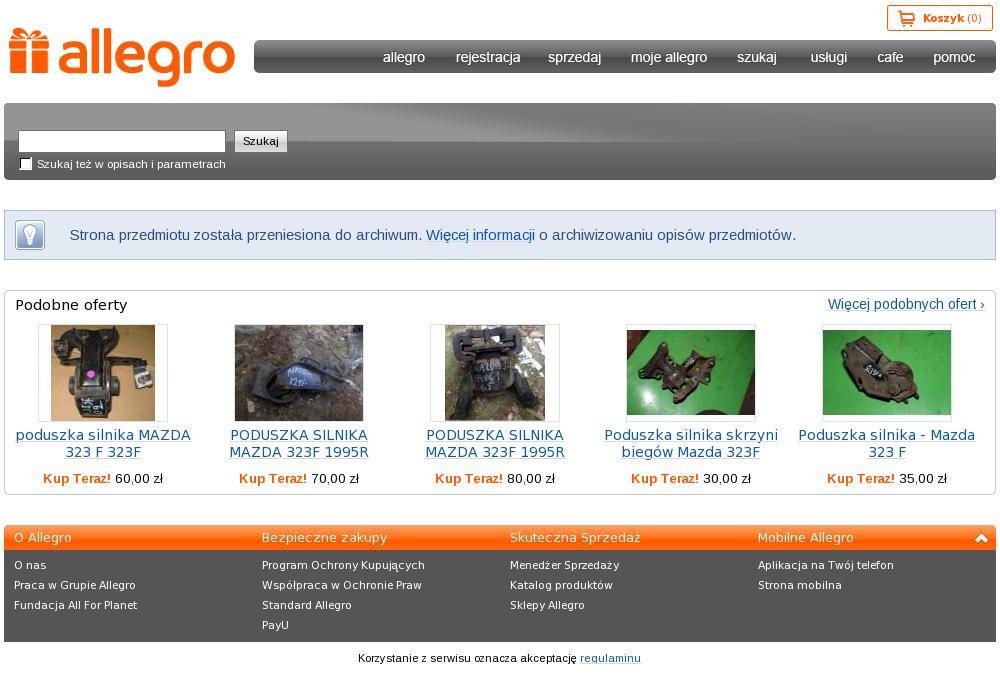The width and height of the screenshot is (1000, 678).
Task: Open Fundacja All For Planet link
Action: tap(75, 605)
